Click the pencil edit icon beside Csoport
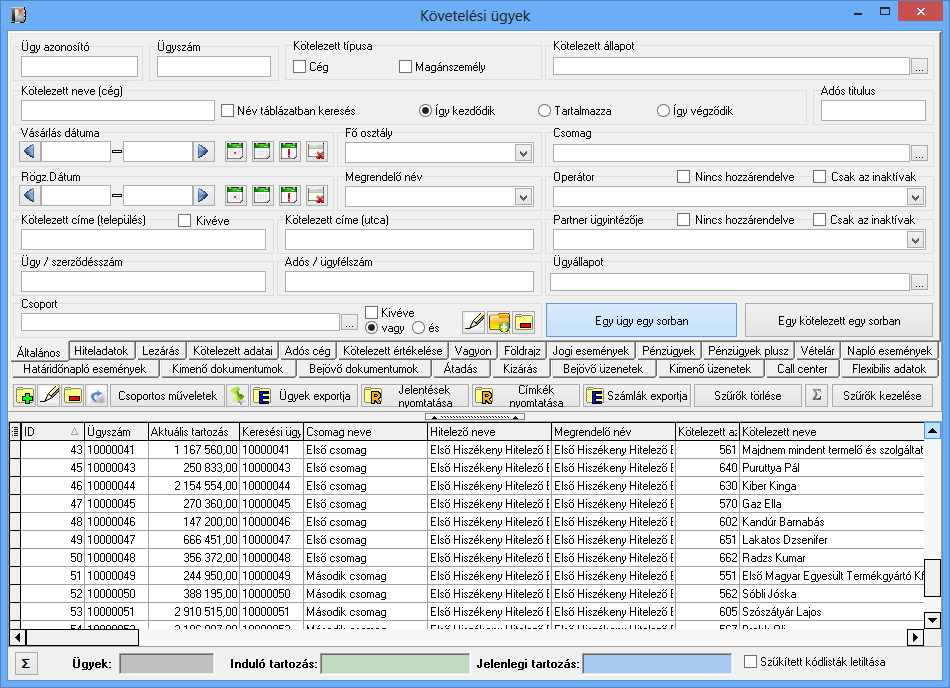Screen dimensions: 950x688 click(473, 322)
